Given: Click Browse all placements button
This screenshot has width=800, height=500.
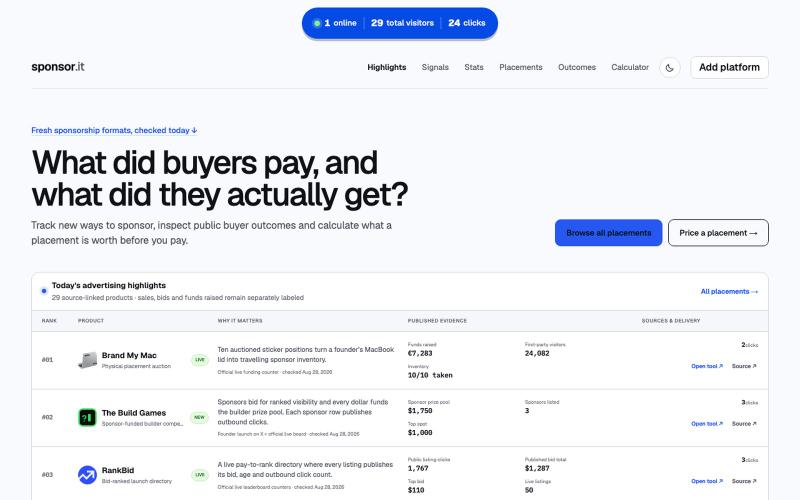Looking at the screenshot, I should [x=608, y=233].
